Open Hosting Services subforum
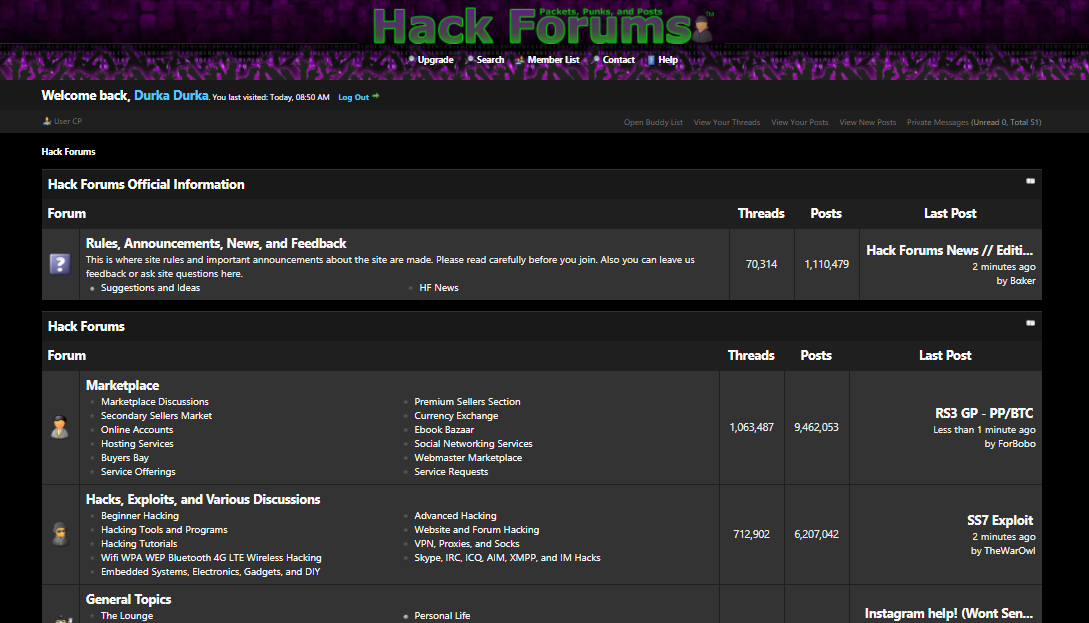The height and width of the screenshot is (623, 1089). pyautogui.click(x=137, y=443)
